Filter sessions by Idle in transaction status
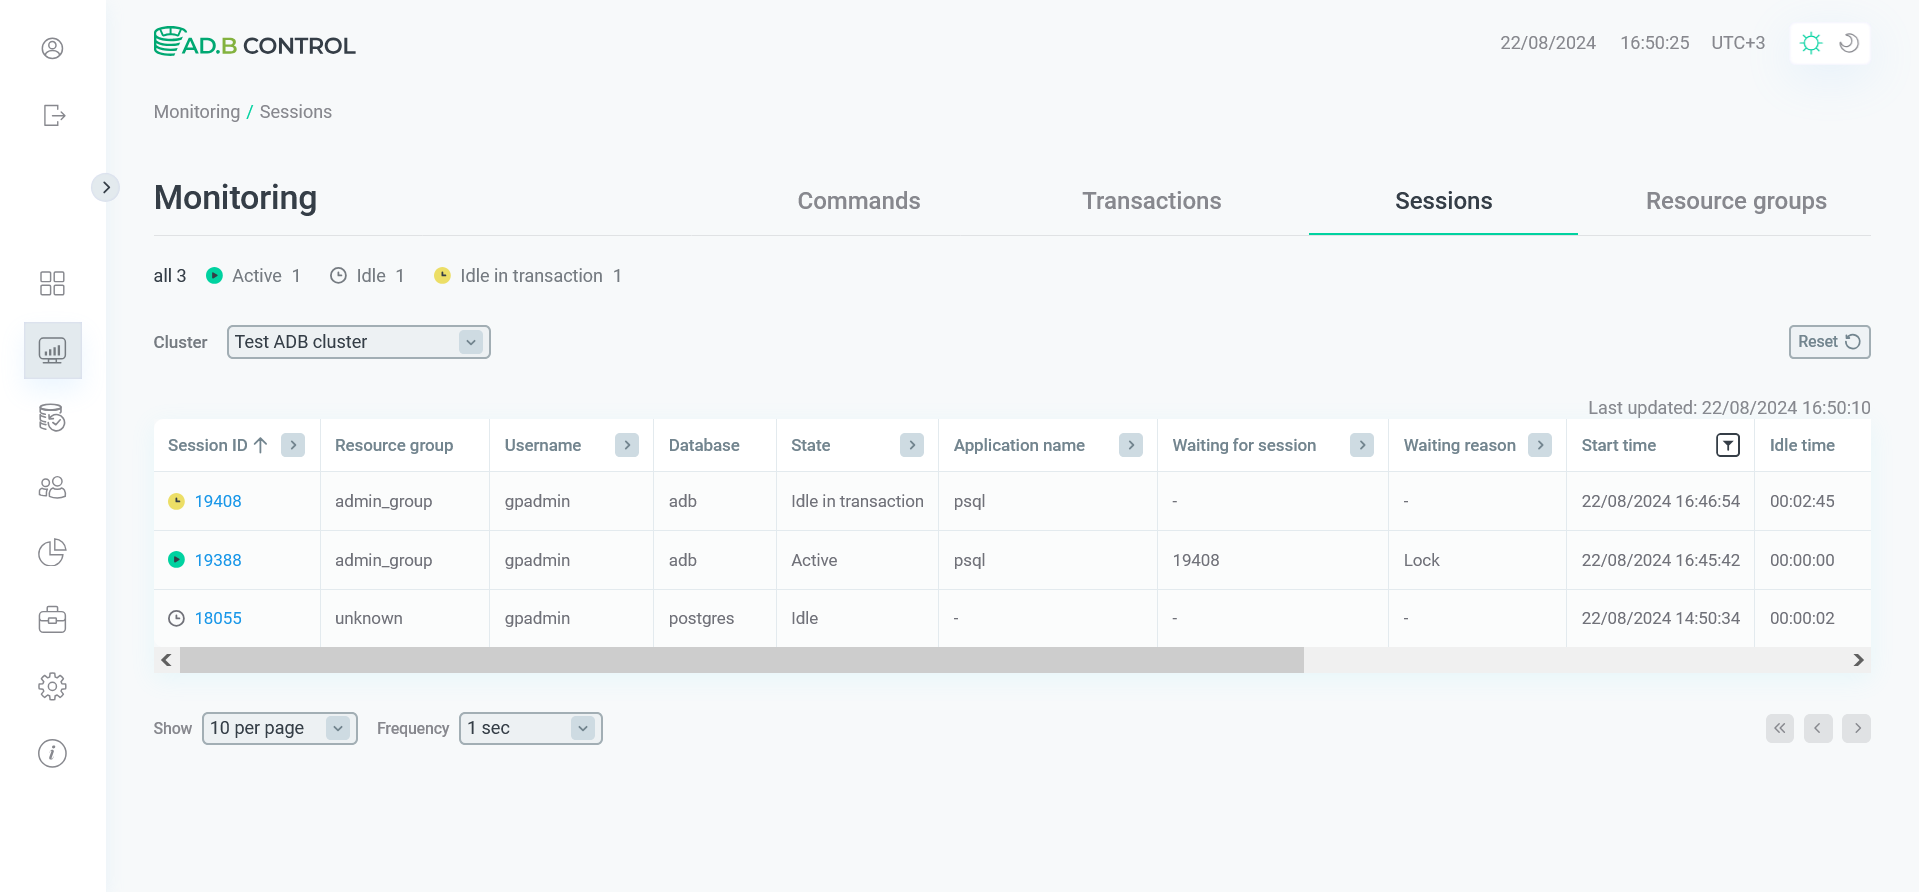Image resolution: width=1920 pixels, height=892 pixels. pos(528,276)
